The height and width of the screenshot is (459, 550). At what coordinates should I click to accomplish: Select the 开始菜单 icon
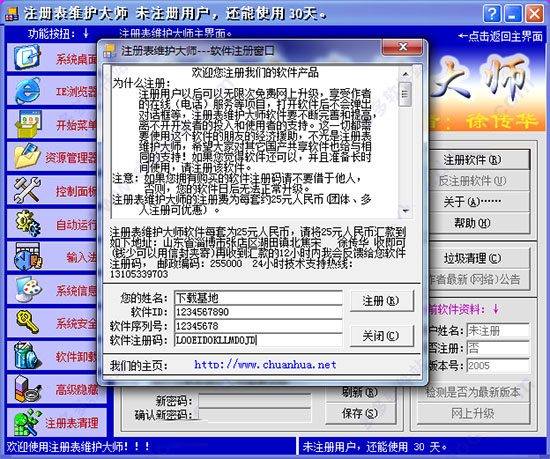(28, 123)
